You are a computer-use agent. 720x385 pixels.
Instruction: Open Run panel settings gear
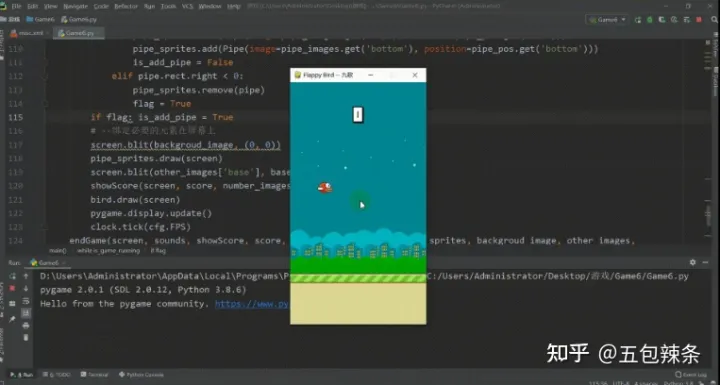point(692,262)
